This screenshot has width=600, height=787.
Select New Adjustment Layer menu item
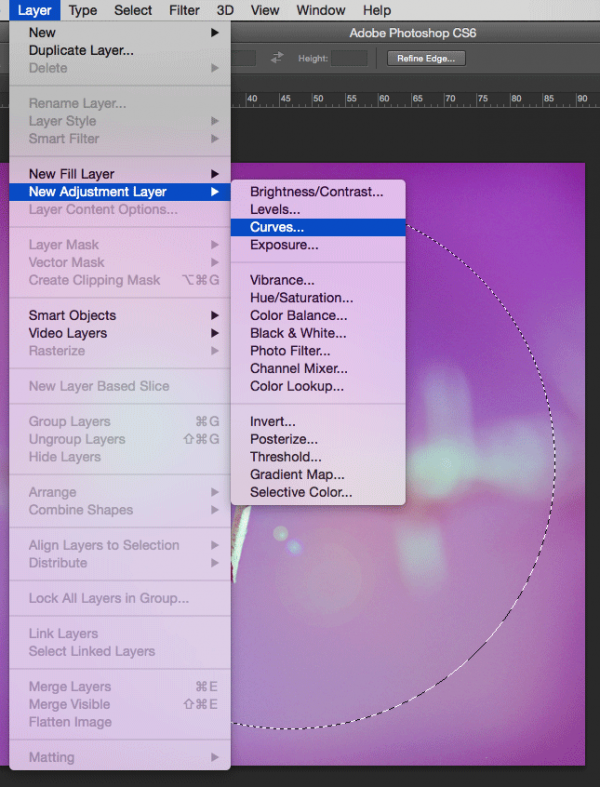click(x=120, y=192)
